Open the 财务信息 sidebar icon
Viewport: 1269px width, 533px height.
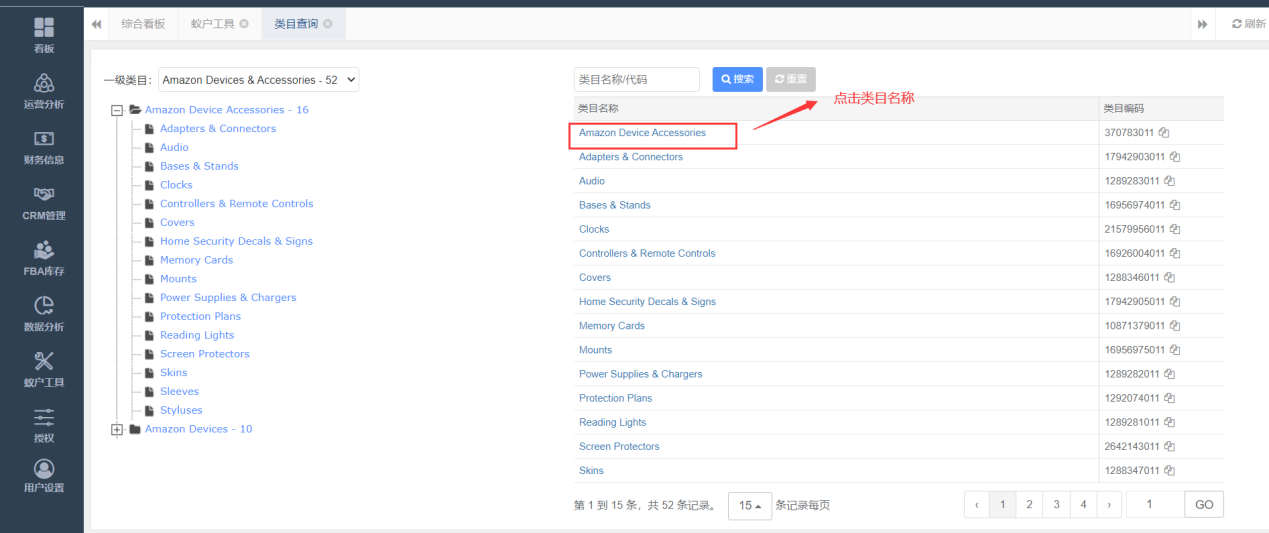(x=43, y=139)
